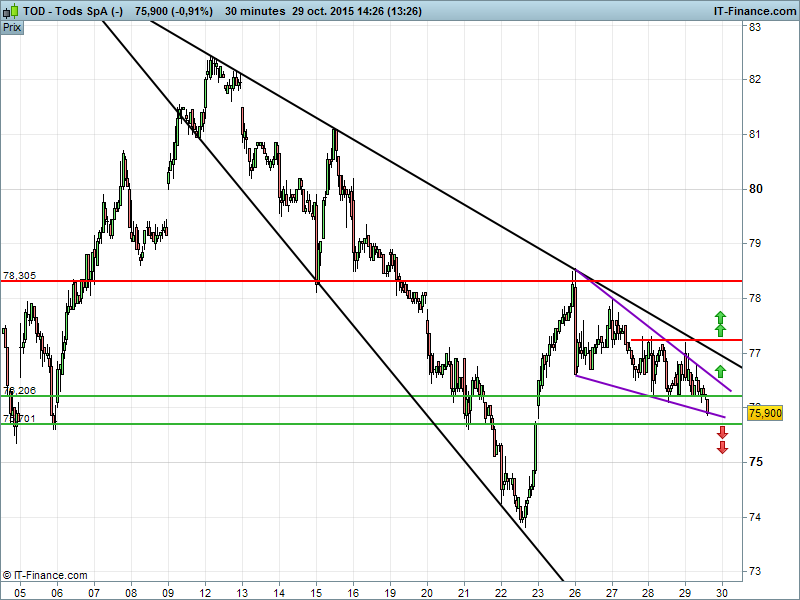800x600 pixels.
Task: Click the current price tag 75,900
Action: pyautogui.click(x=765, y=413)
